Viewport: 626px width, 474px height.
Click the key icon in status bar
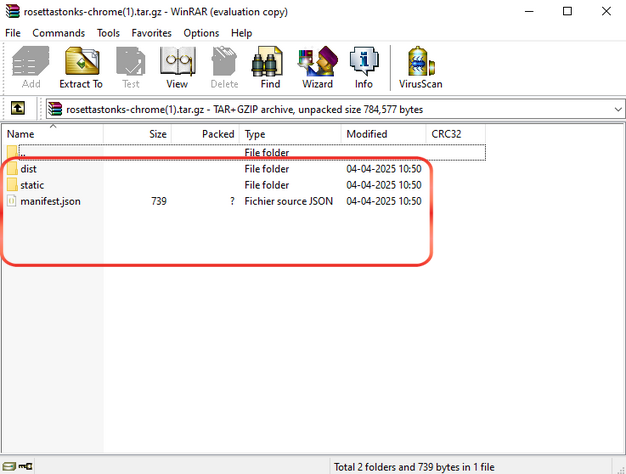coord(26,466)
